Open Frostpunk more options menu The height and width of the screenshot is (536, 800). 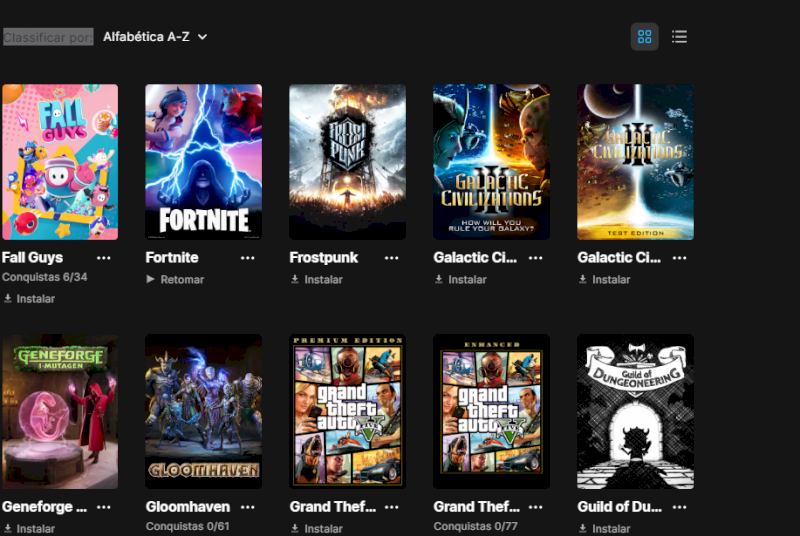click(391, 258)
